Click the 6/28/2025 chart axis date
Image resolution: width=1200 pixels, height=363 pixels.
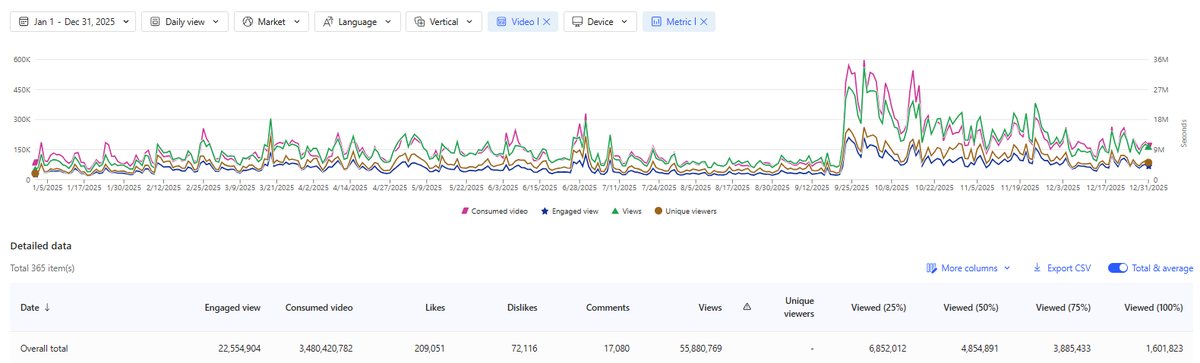580,187
